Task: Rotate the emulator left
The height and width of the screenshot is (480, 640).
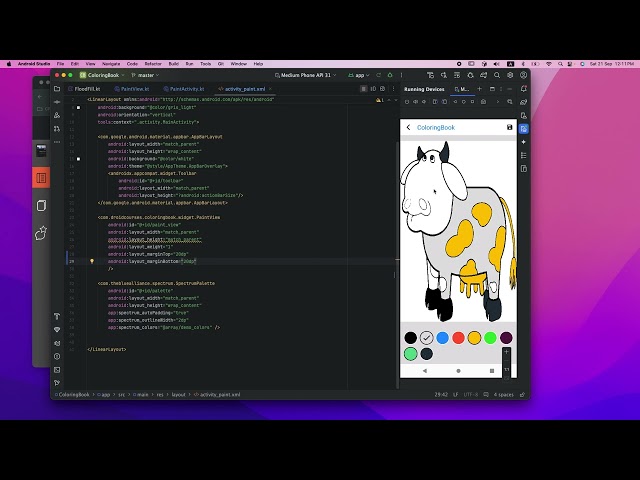Action: click(435, 102)
